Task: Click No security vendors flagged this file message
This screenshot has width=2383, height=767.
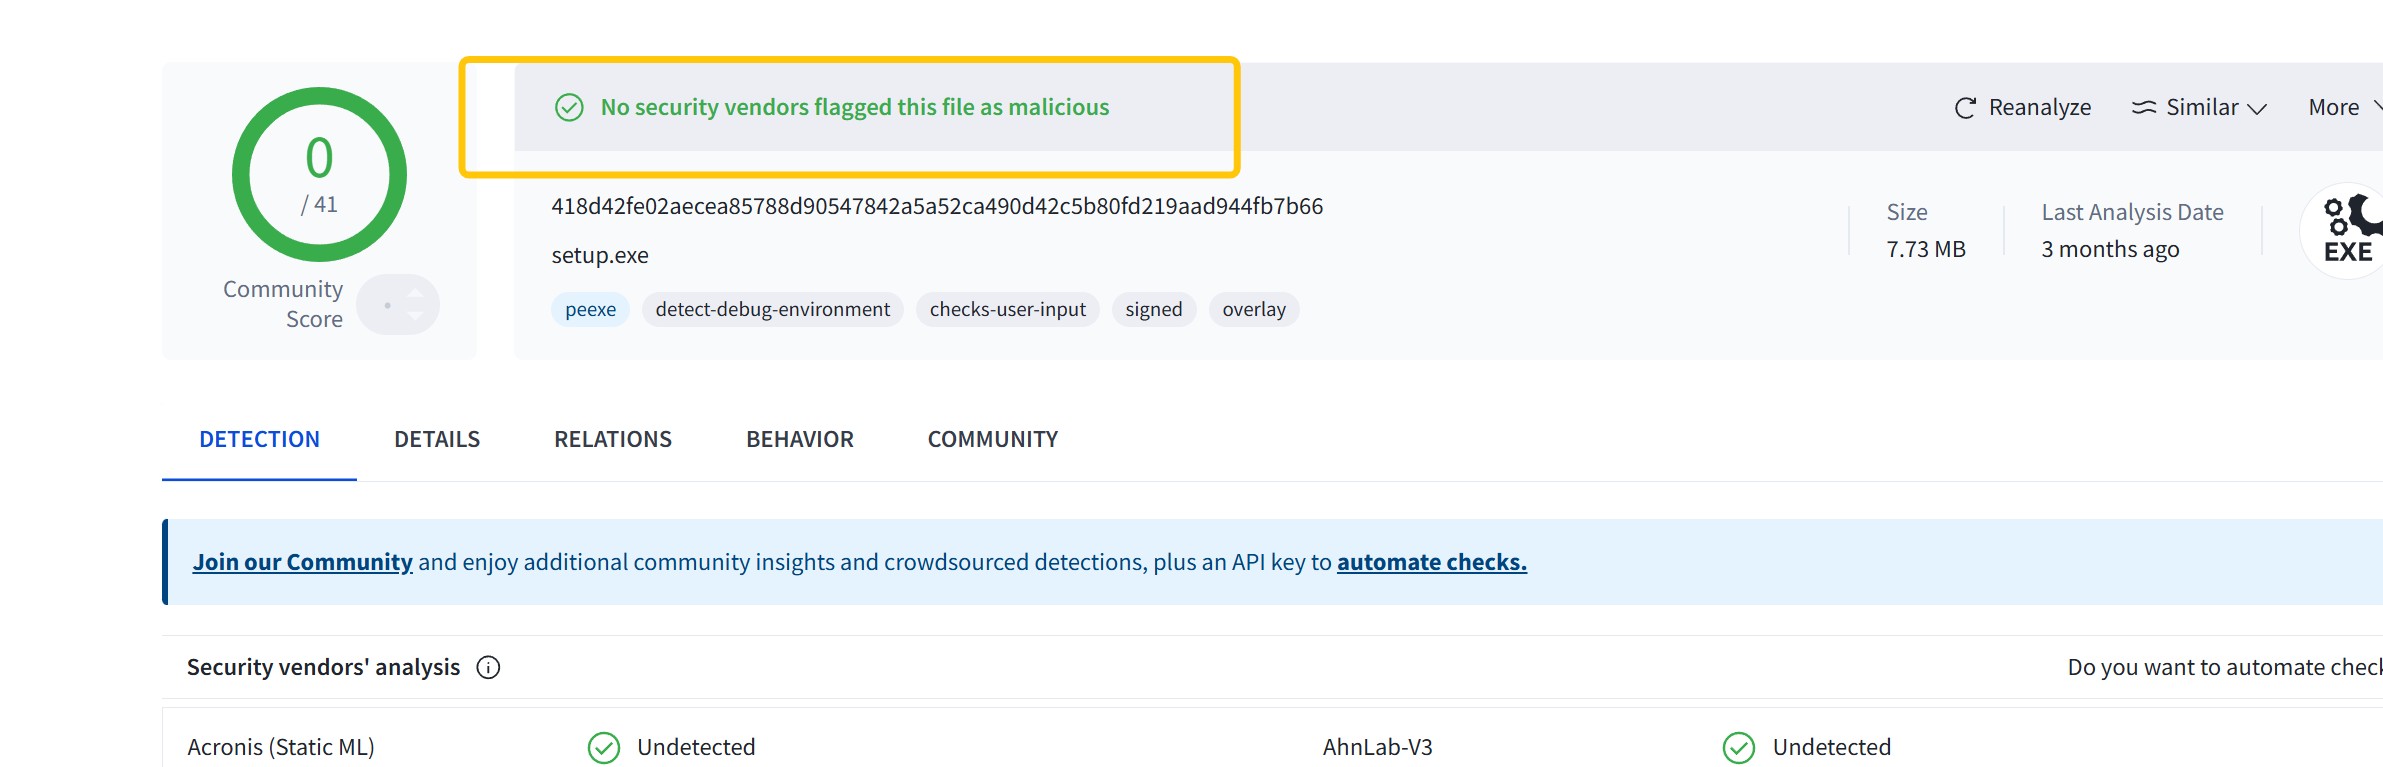Action: [x=855, y=107]
